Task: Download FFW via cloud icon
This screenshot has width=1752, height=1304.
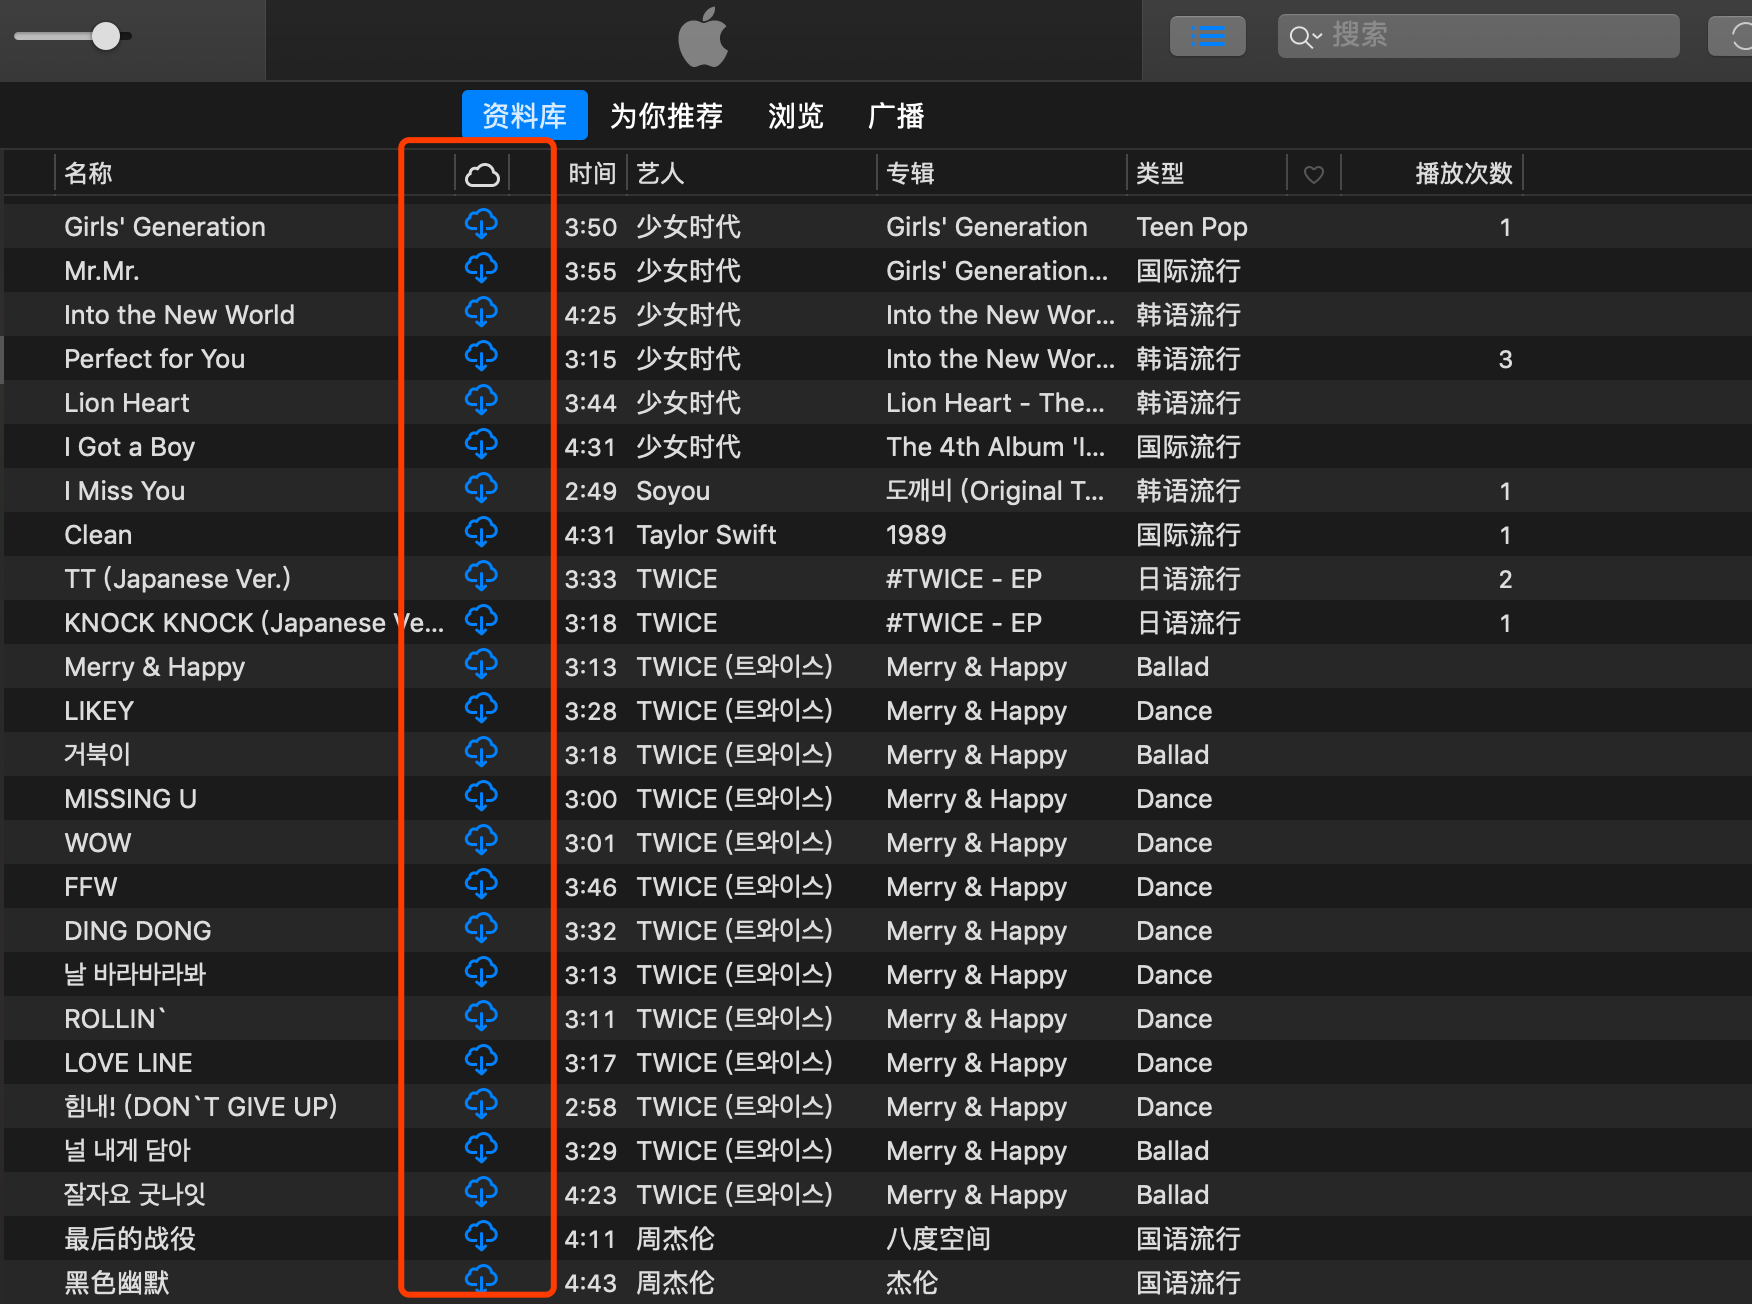Action: 481,885
